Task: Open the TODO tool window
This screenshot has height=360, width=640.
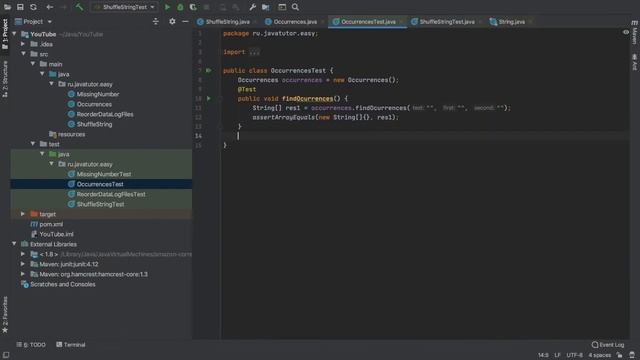Action: tap(31, 344)
